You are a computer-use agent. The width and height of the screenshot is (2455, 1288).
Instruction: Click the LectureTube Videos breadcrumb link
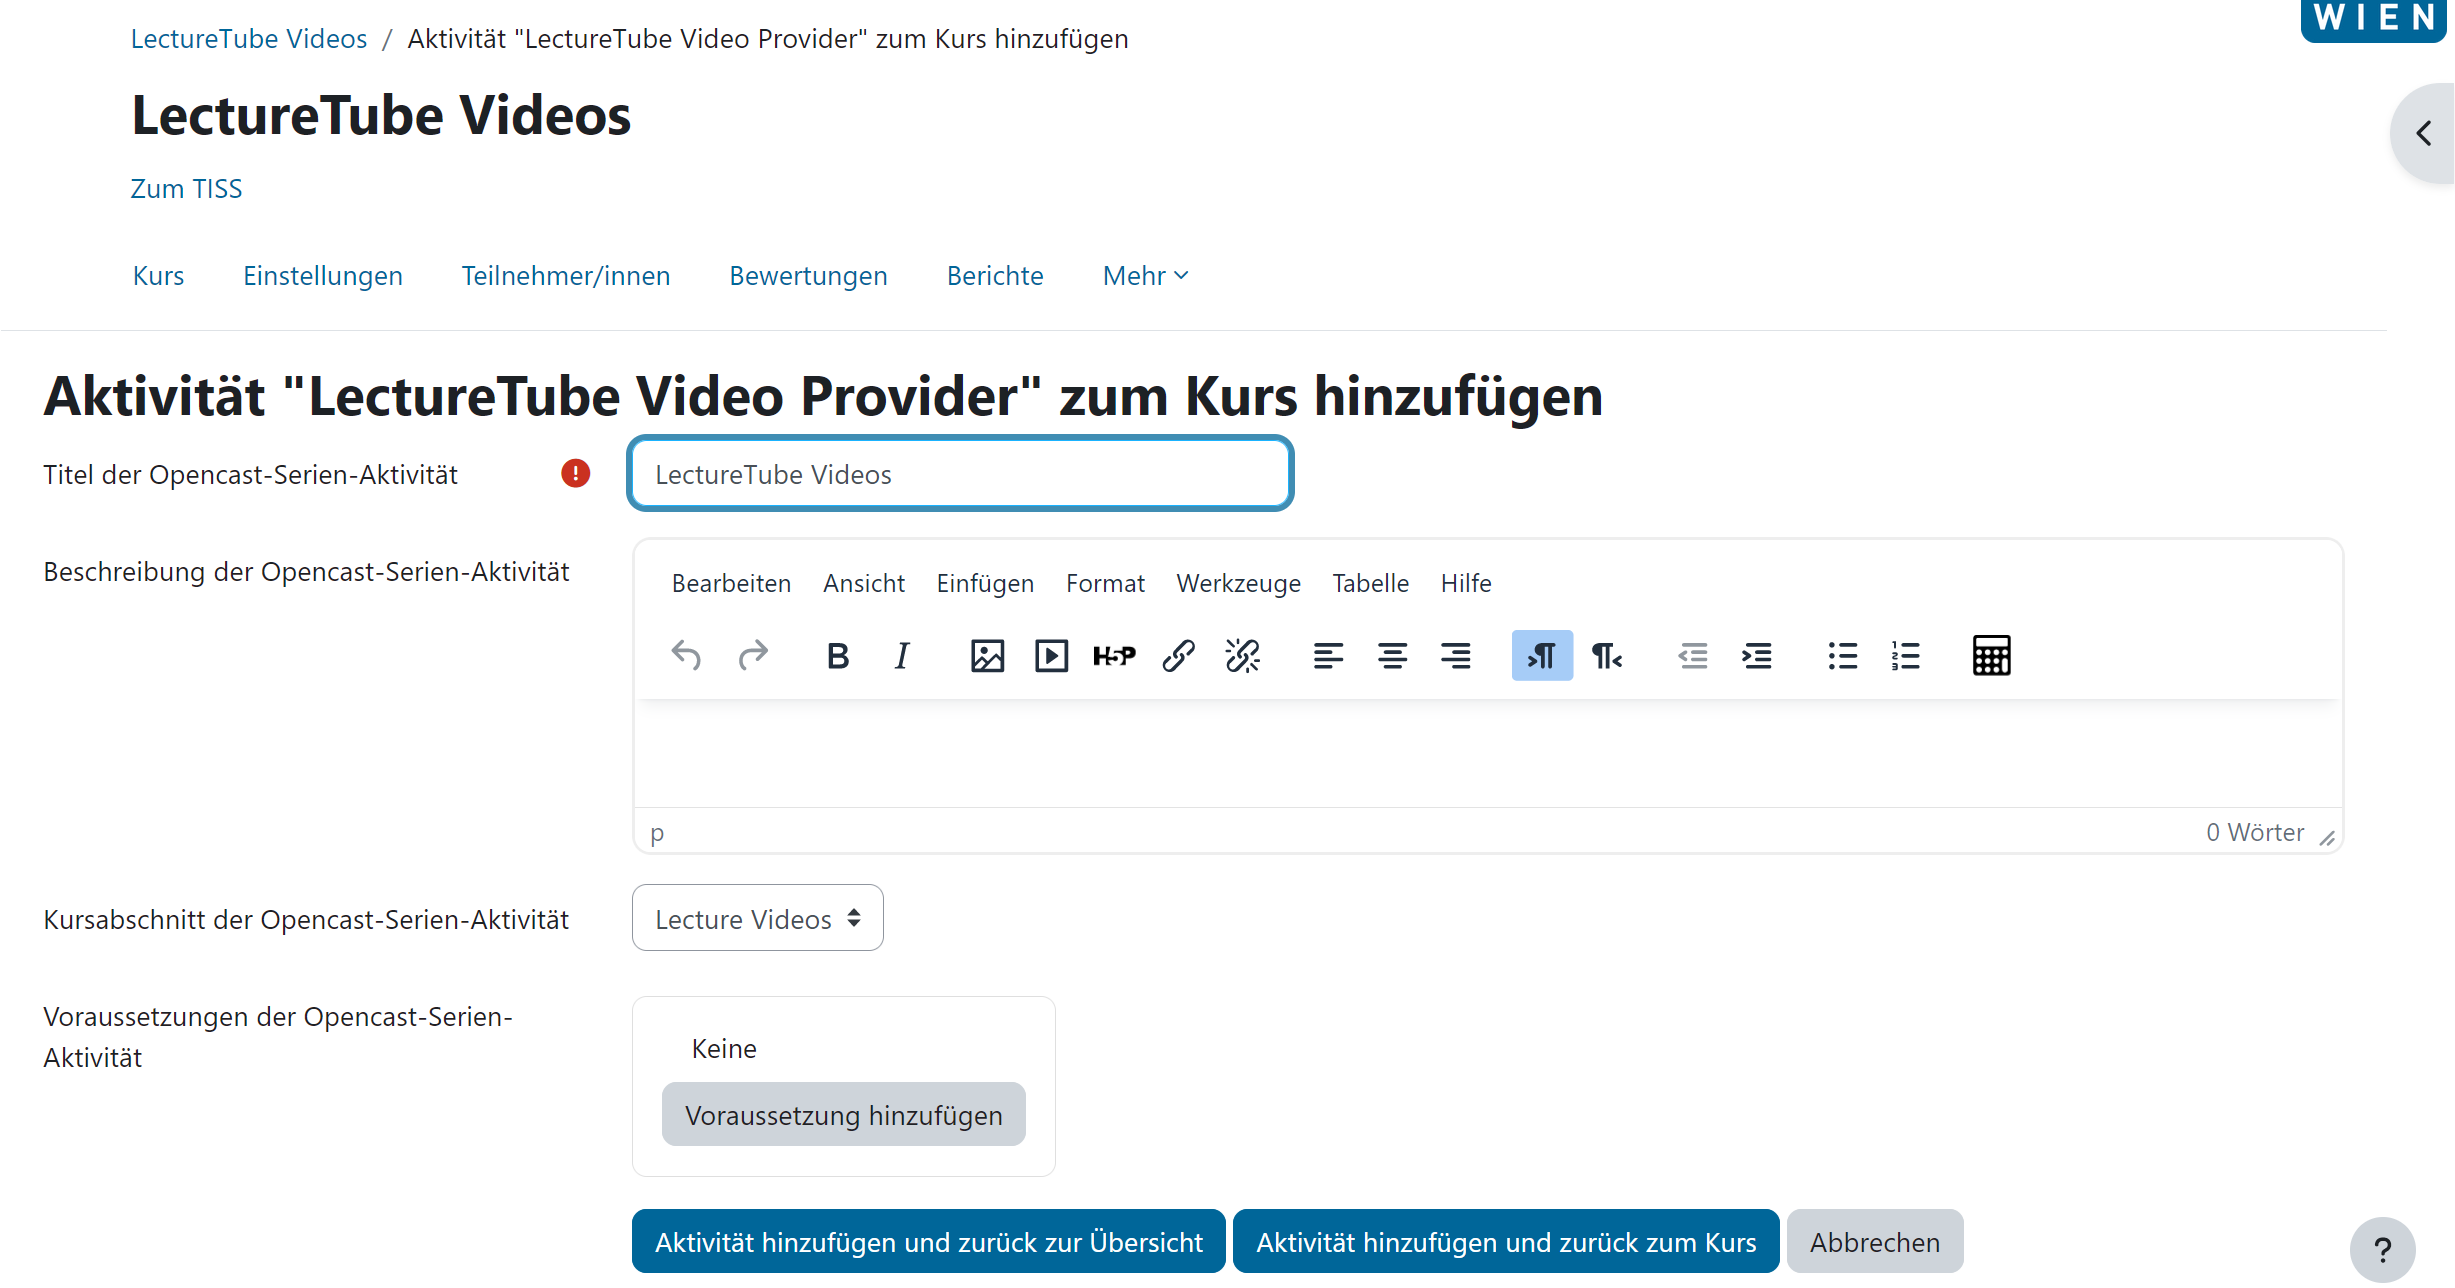pos(249,38)
